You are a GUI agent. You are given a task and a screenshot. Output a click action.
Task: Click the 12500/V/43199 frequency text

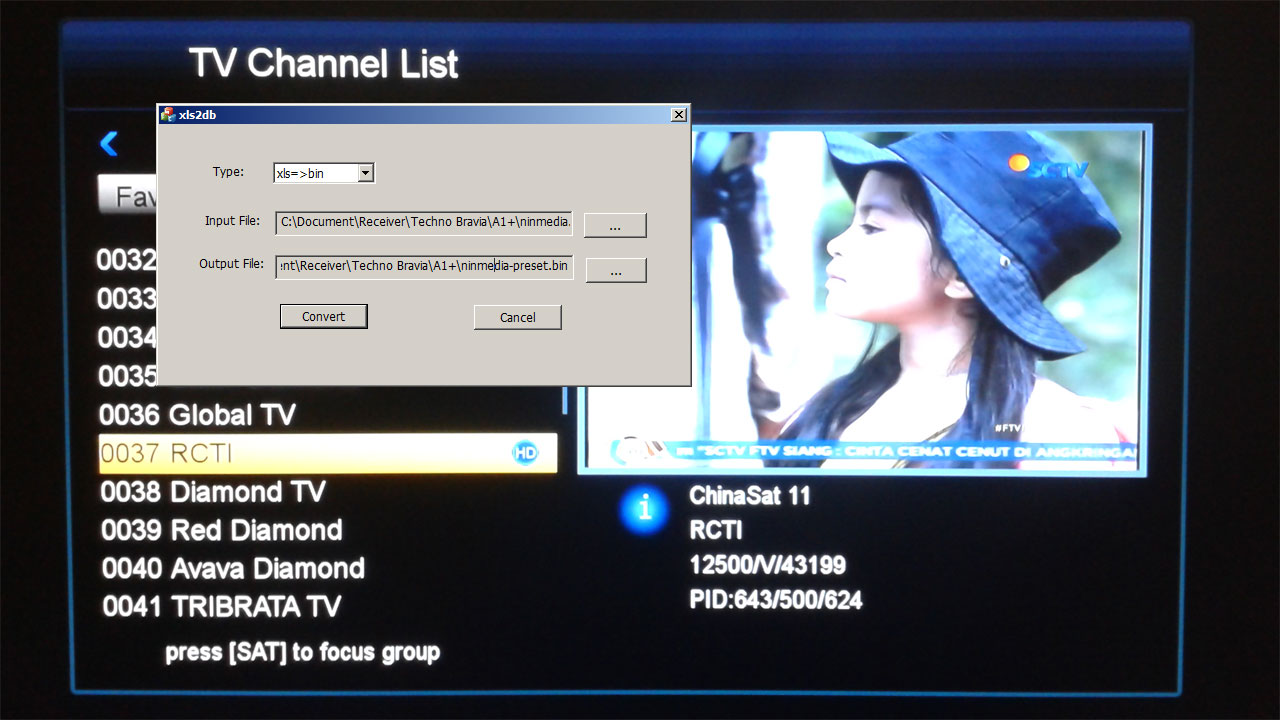[768, 566]
